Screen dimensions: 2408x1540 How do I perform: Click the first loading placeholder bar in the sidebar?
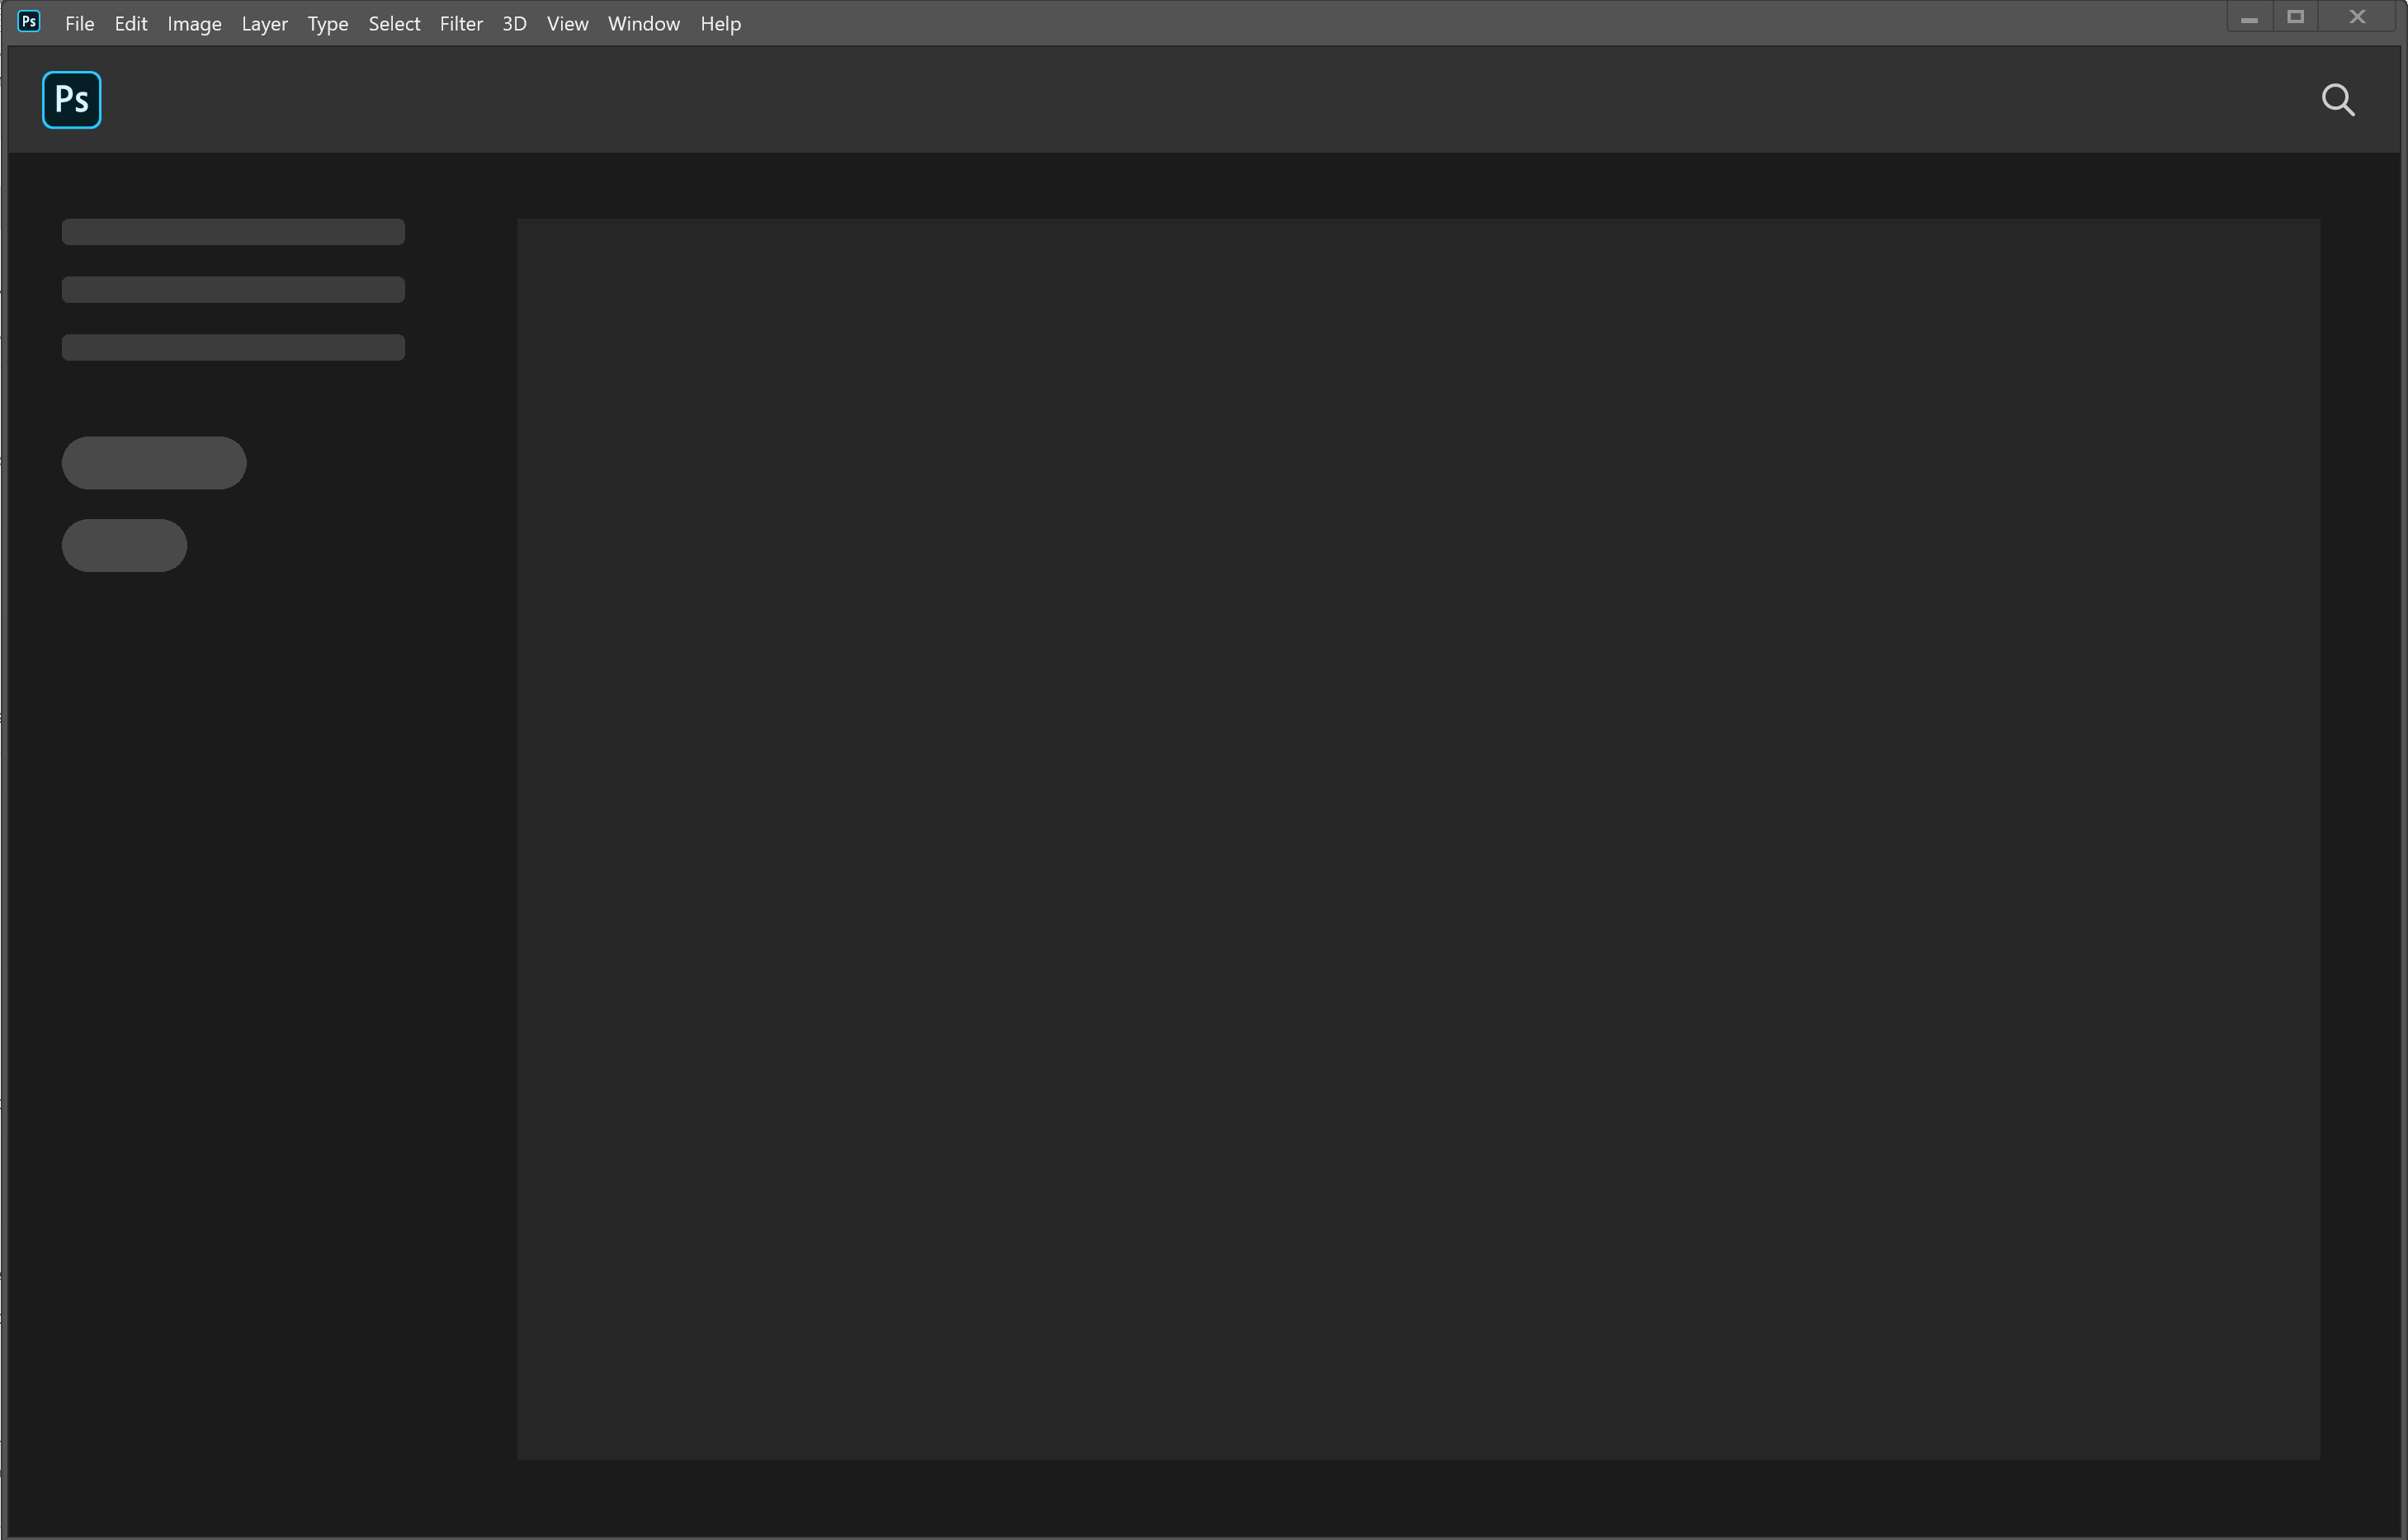click(x=233, y=232)
